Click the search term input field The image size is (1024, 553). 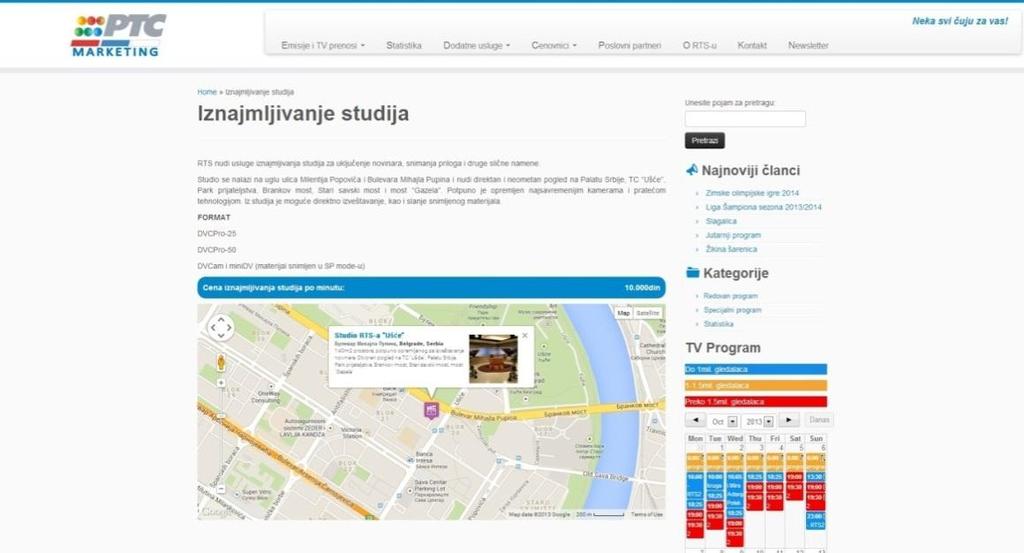pos(745,118)
